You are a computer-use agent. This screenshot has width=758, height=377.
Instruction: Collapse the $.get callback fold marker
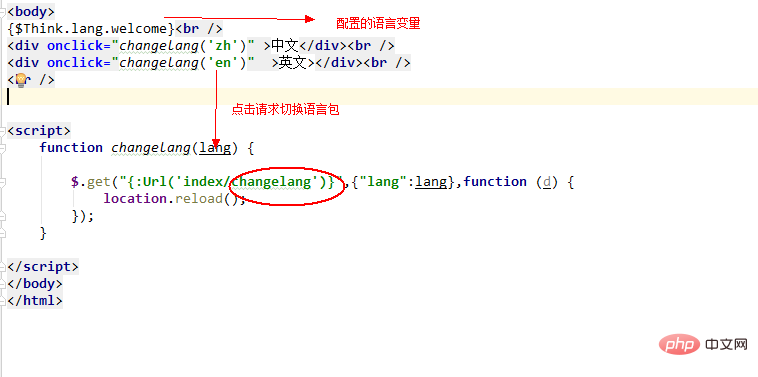click(x=2, y=182)
